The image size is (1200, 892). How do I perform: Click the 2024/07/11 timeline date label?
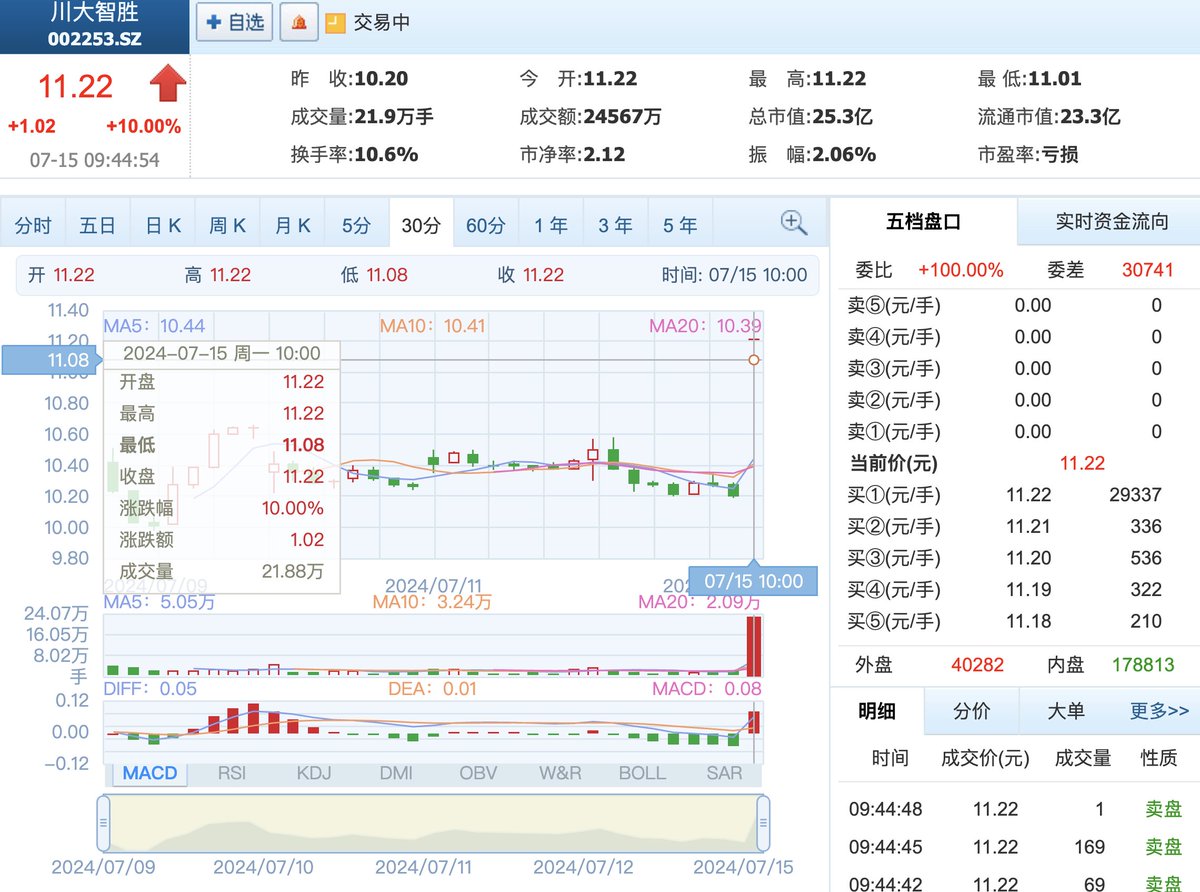[x=433, y=585]
